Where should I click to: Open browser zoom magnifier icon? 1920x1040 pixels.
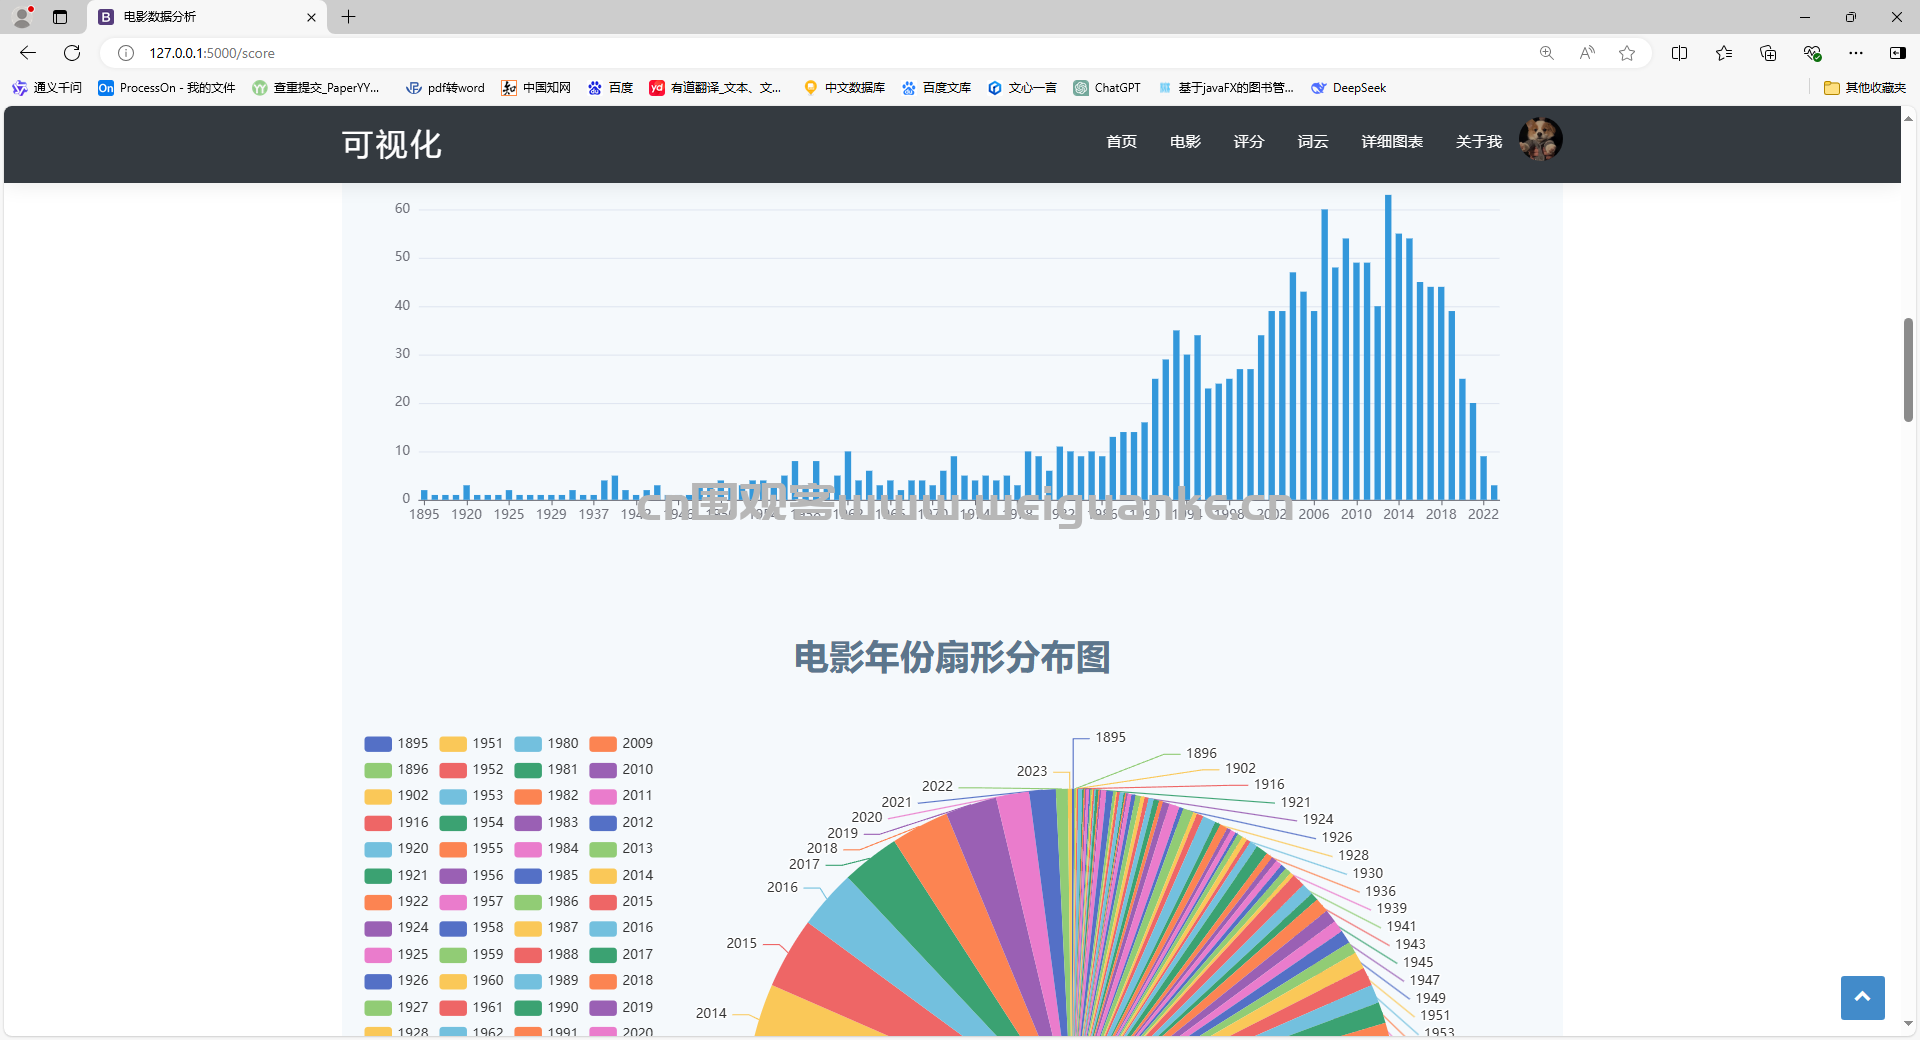(x=1547, y=53)
